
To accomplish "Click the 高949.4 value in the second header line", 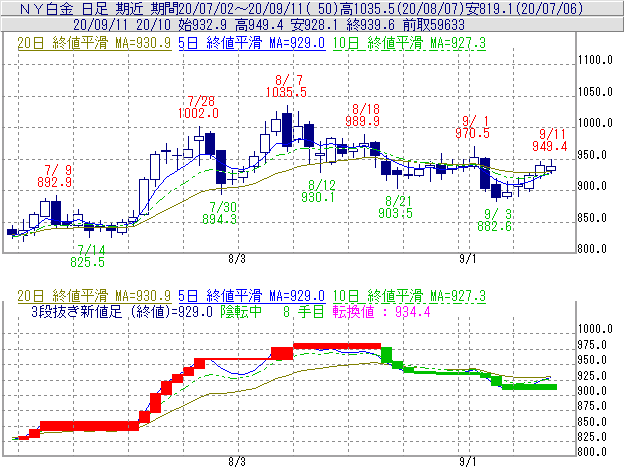I will click(259, 25).
